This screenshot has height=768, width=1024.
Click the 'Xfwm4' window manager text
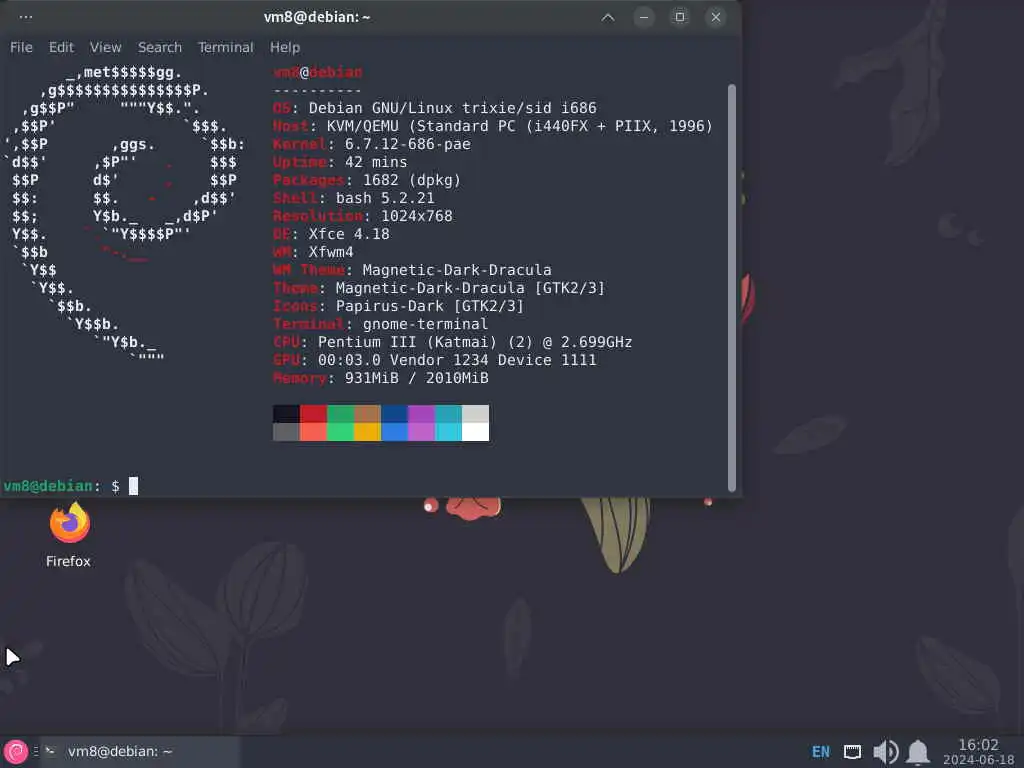pyautogui.click(x=330, y=251)
